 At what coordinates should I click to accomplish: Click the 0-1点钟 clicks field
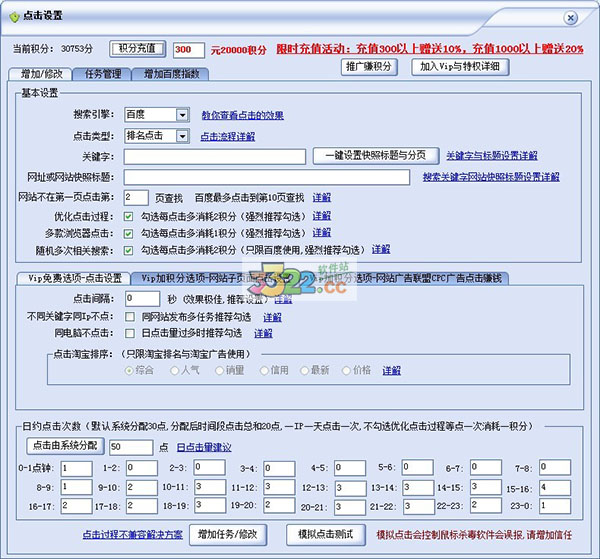pyautogui.click(x=77, y=468)
